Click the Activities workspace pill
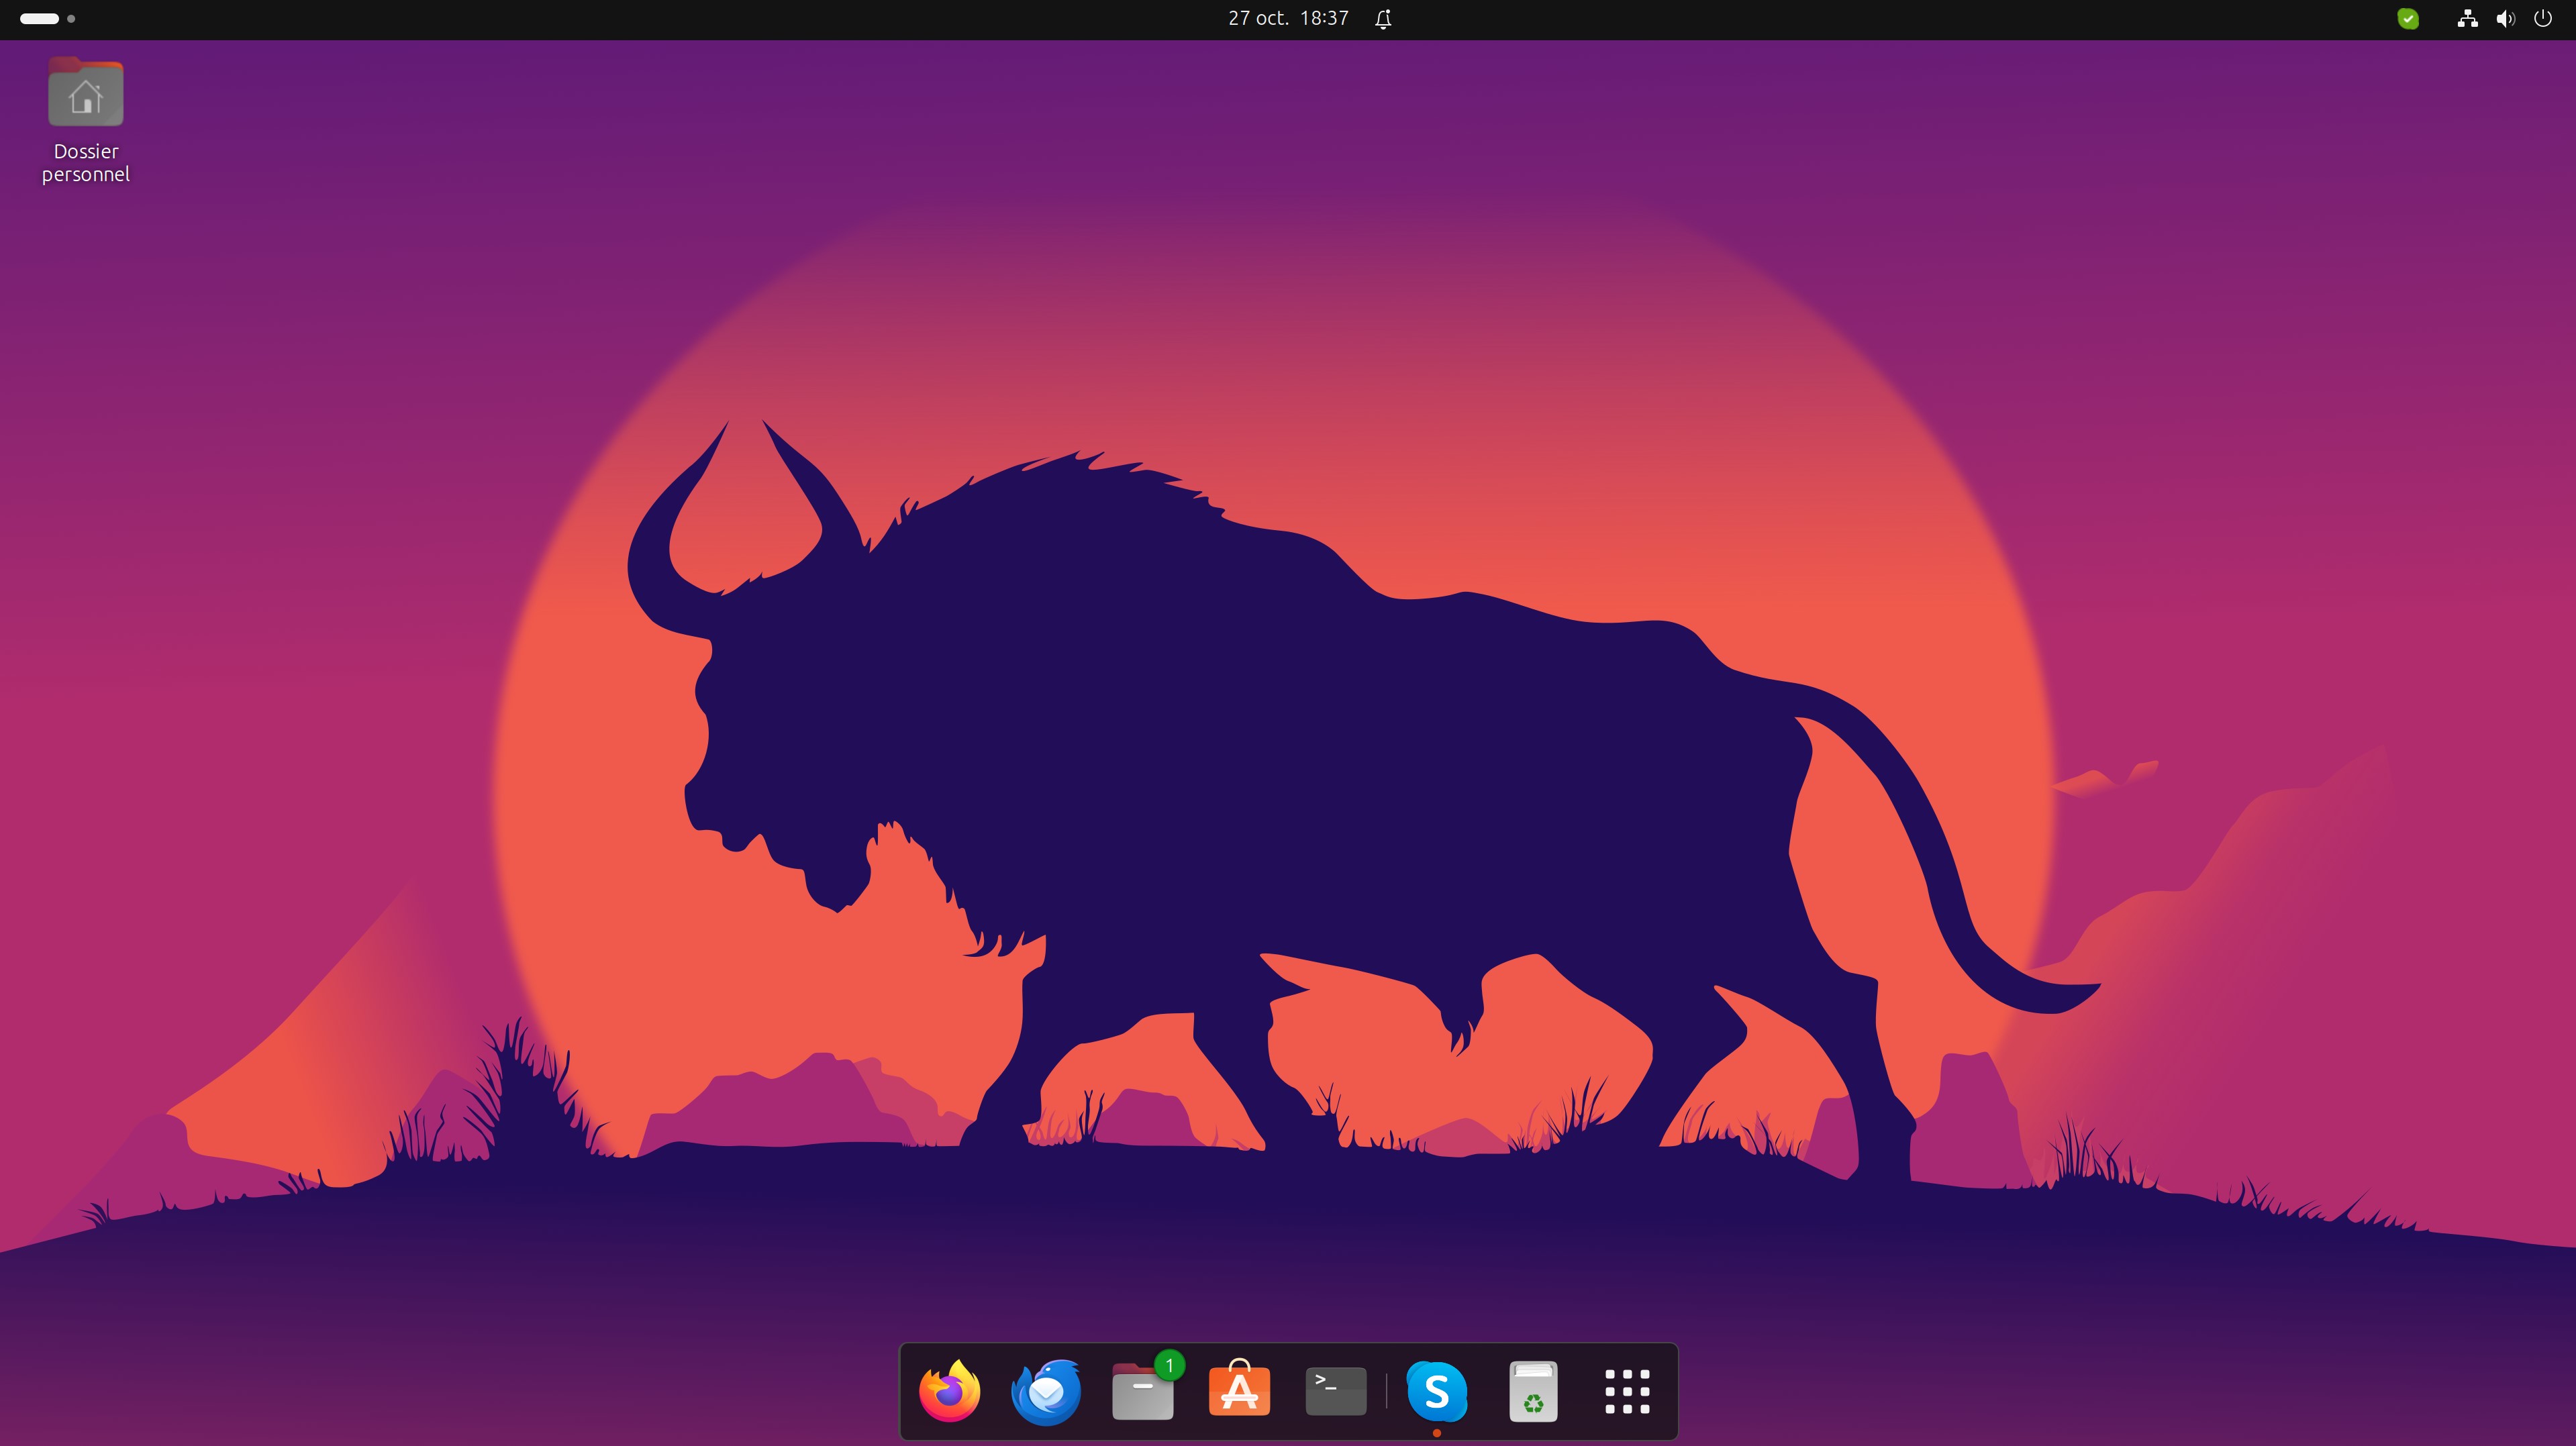2576x1446 pixels. tap(40, 18)
